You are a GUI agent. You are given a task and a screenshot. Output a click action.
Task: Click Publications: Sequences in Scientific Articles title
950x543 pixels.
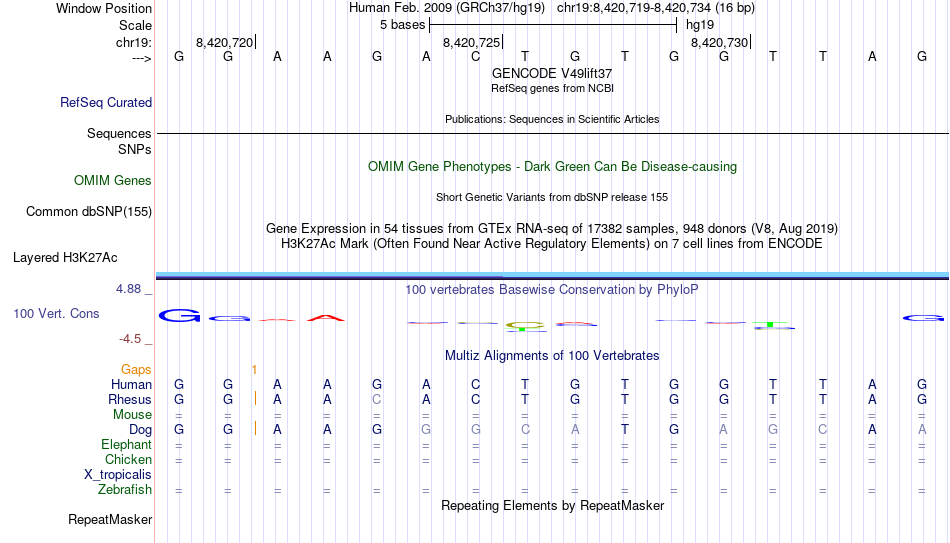click(552, 119)
